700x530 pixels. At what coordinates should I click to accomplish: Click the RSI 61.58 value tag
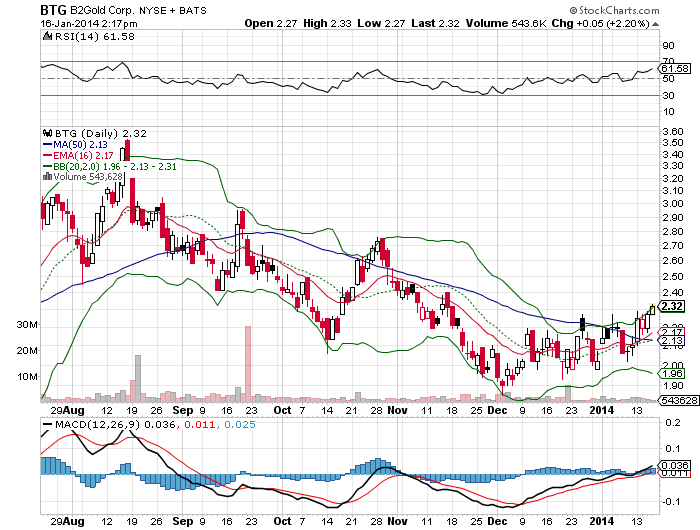click(x=675, y=68)
